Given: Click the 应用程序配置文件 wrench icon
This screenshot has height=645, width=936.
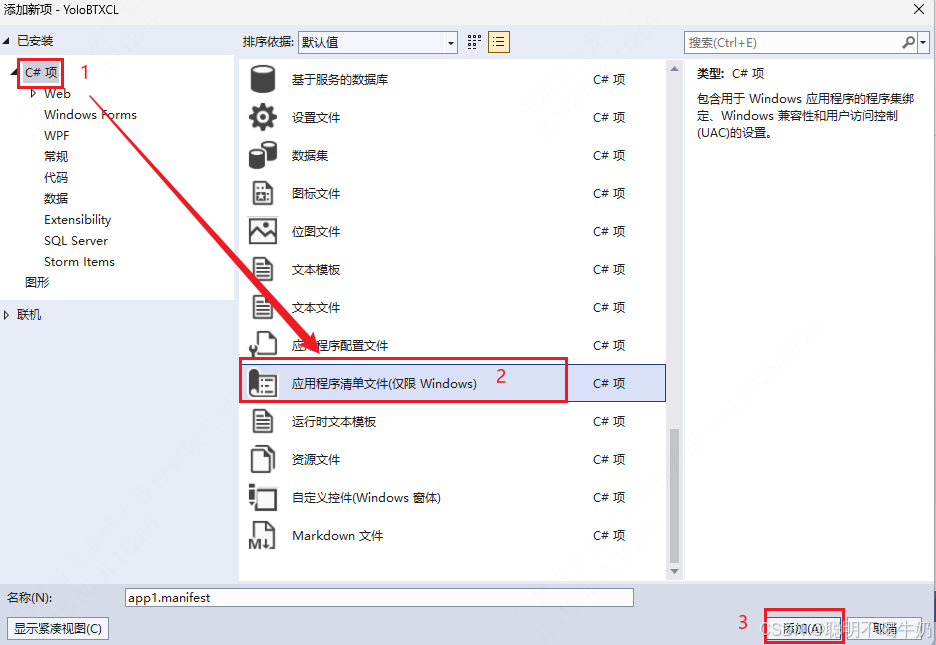Looking at the screenshot, I should [263, 345].
